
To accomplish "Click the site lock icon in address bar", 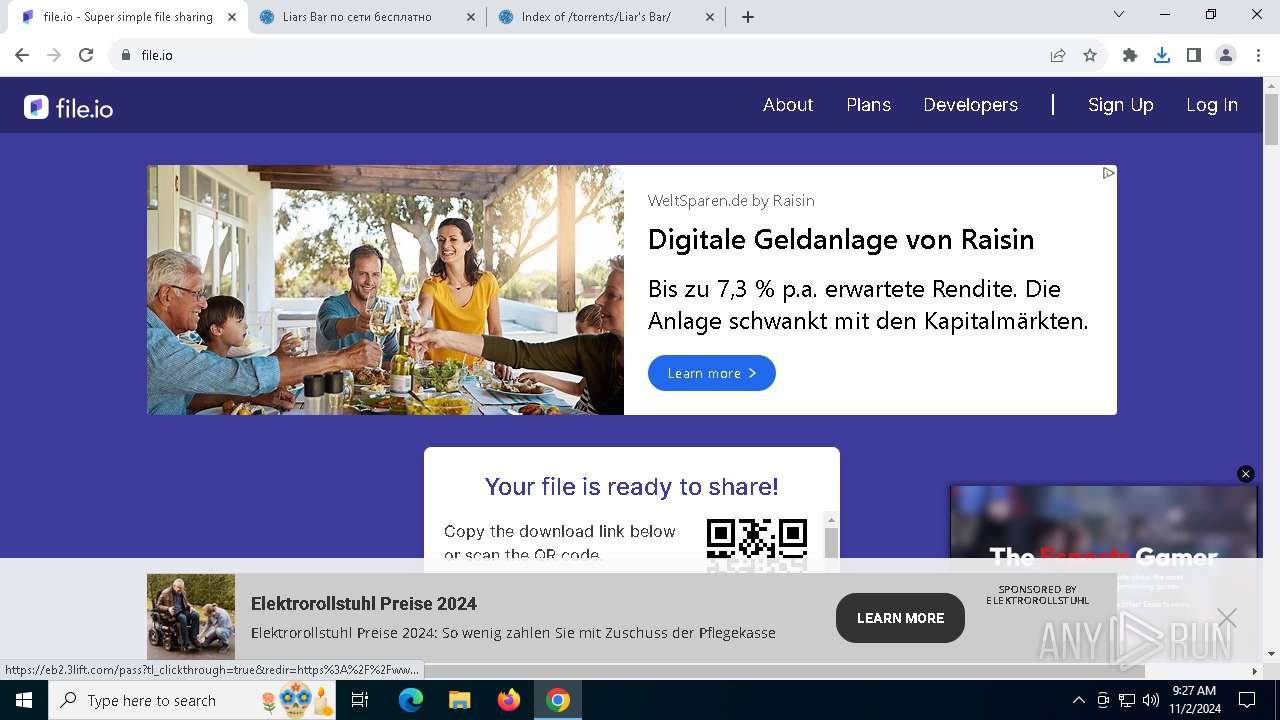I will [126, 55].
